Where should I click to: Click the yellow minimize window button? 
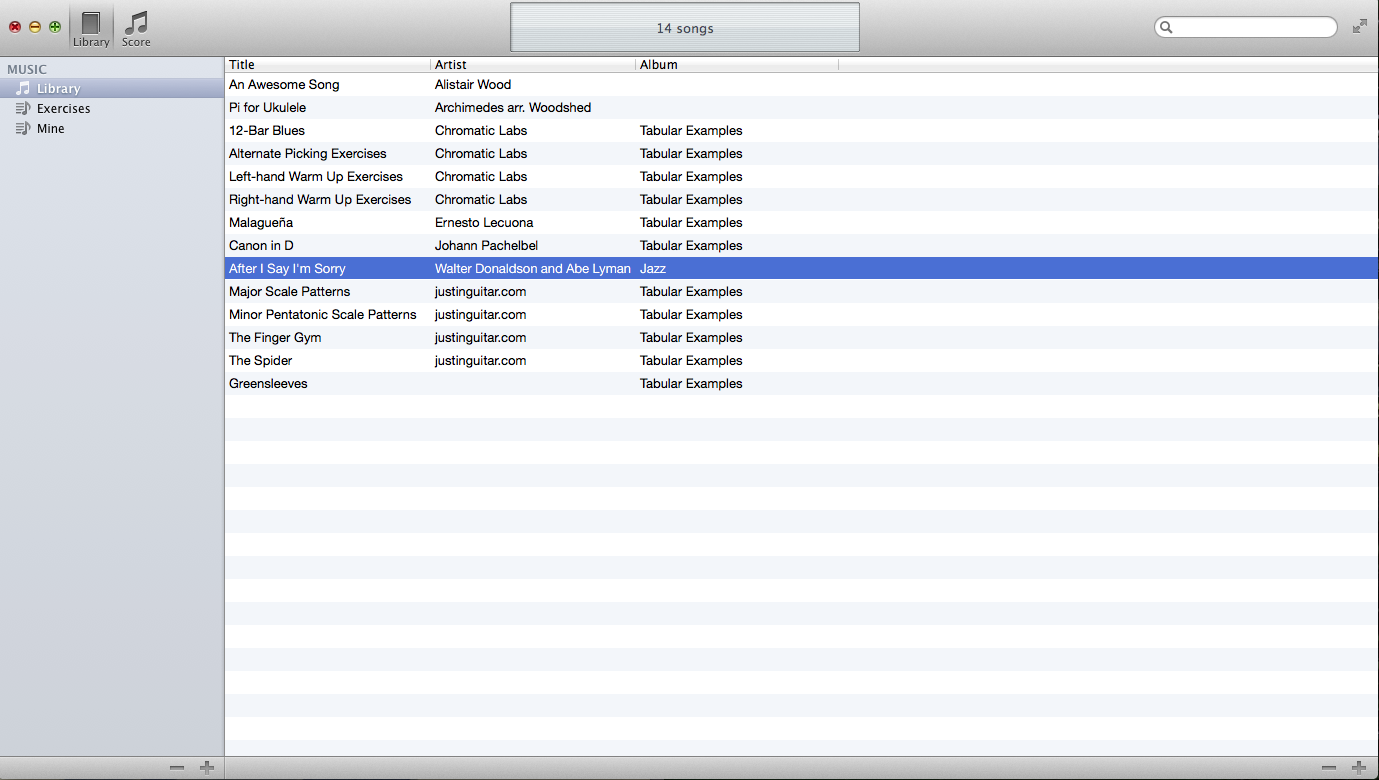pos(35,27)
